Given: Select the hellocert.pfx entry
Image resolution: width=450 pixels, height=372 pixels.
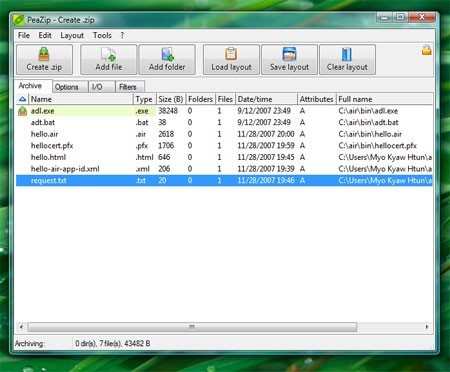Looking at the screenshot, I should (x=224, y=146).
